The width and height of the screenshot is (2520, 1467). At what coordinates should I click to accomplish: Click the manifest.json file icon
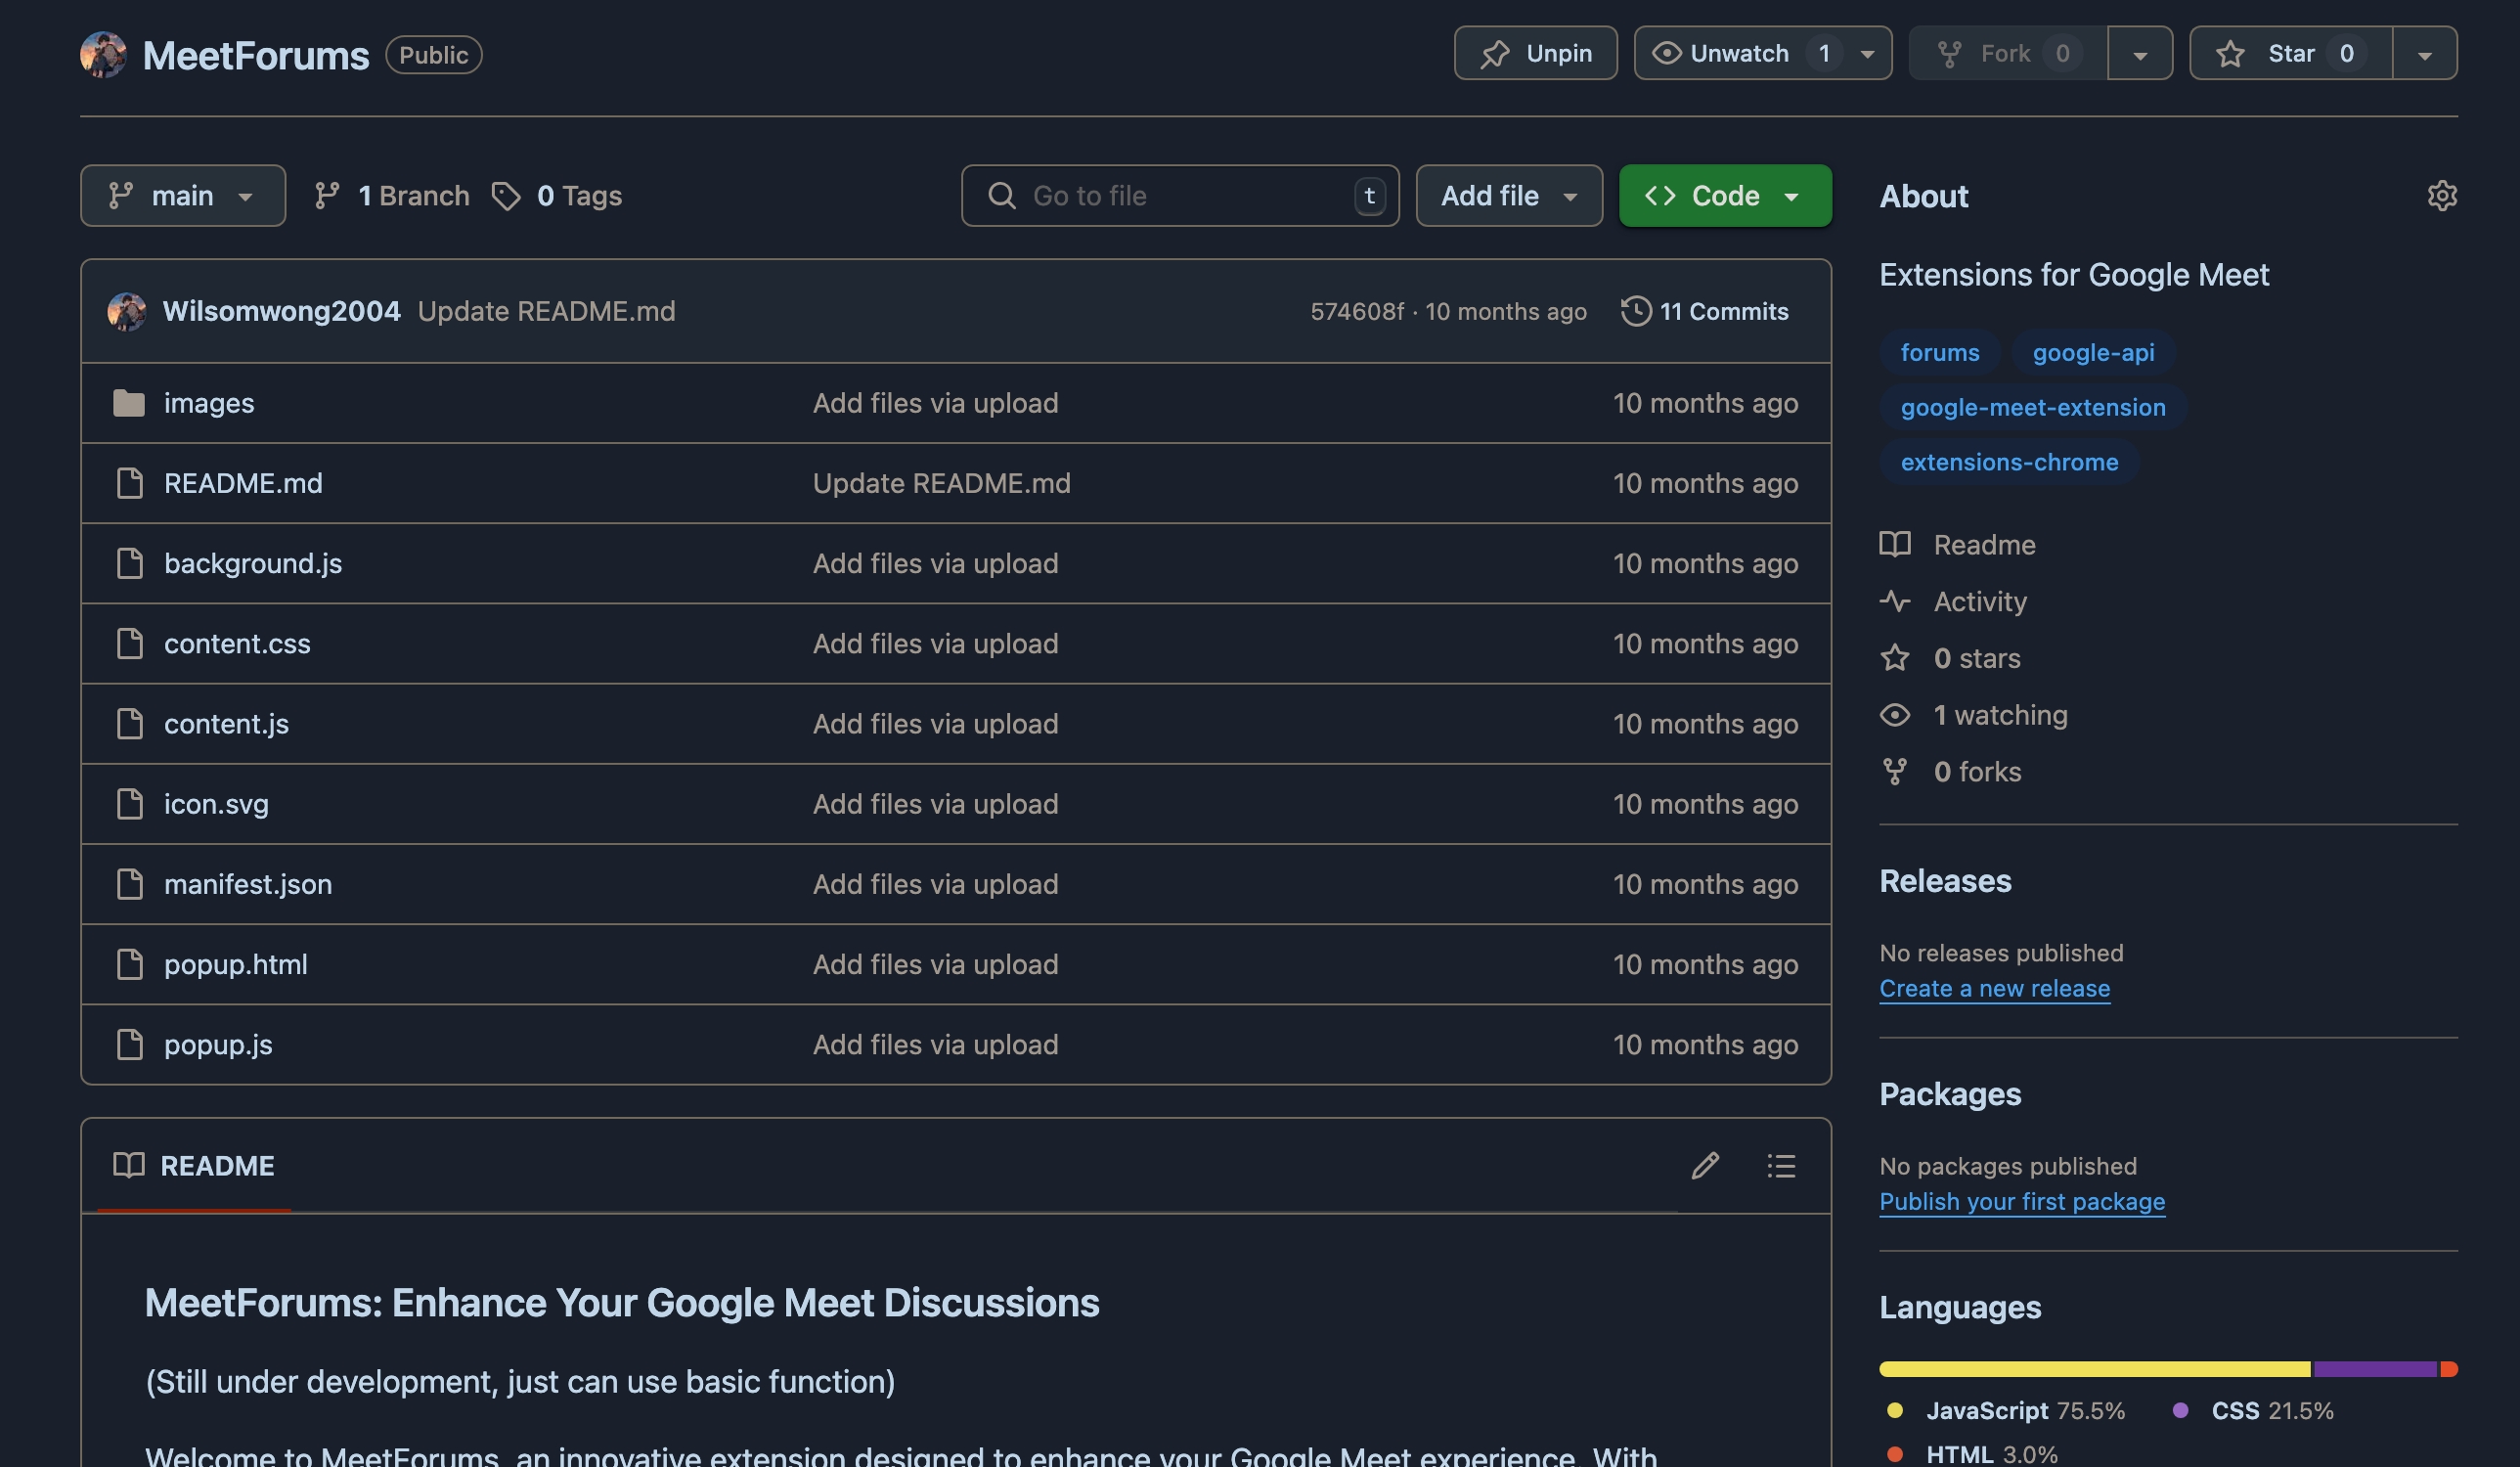coord(129,883)
